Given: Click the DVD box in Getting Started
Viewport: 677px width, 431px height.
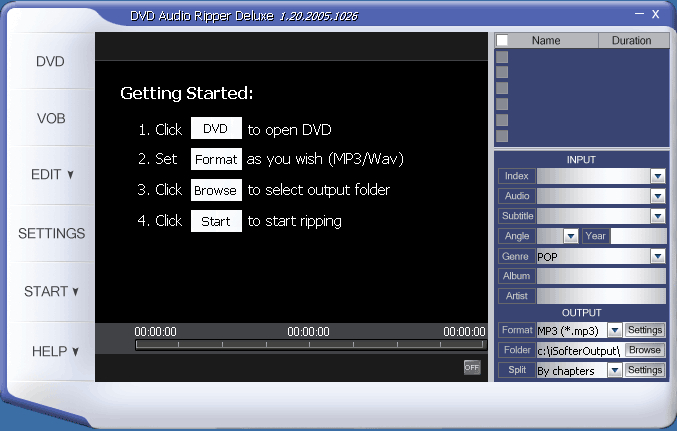Looking at the screenshot, I should pyautogui.click(x=216, y=128).
